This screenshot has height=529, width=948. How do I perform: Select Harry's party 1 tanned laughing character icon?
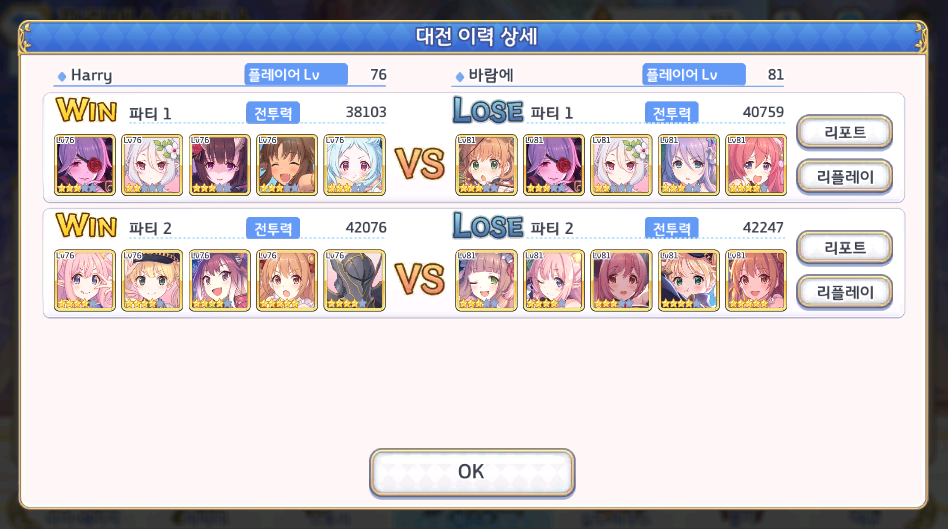(x=287, y=165)
